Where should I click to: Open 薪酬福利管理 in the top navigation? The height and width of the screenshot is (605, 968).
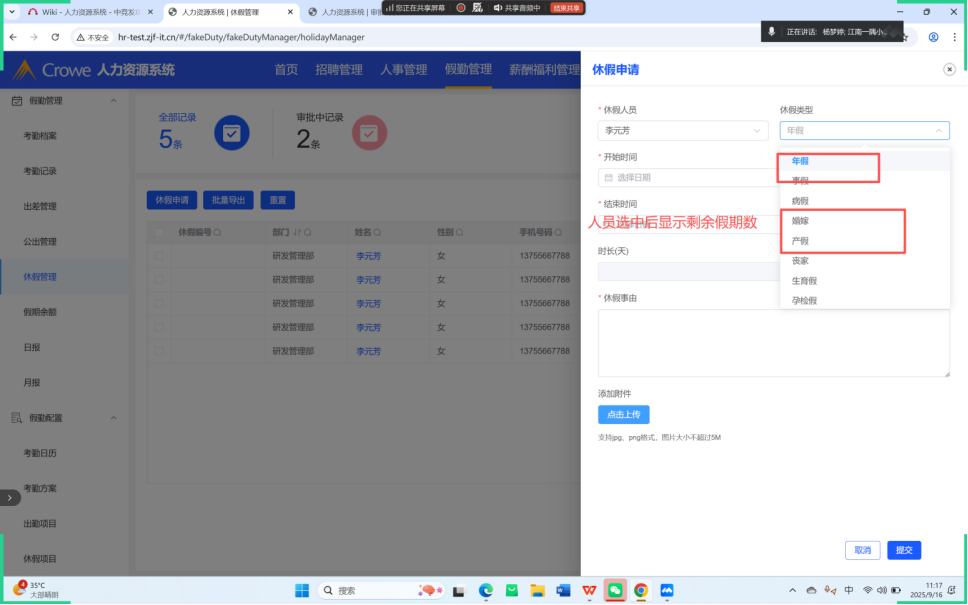[544, 70]
